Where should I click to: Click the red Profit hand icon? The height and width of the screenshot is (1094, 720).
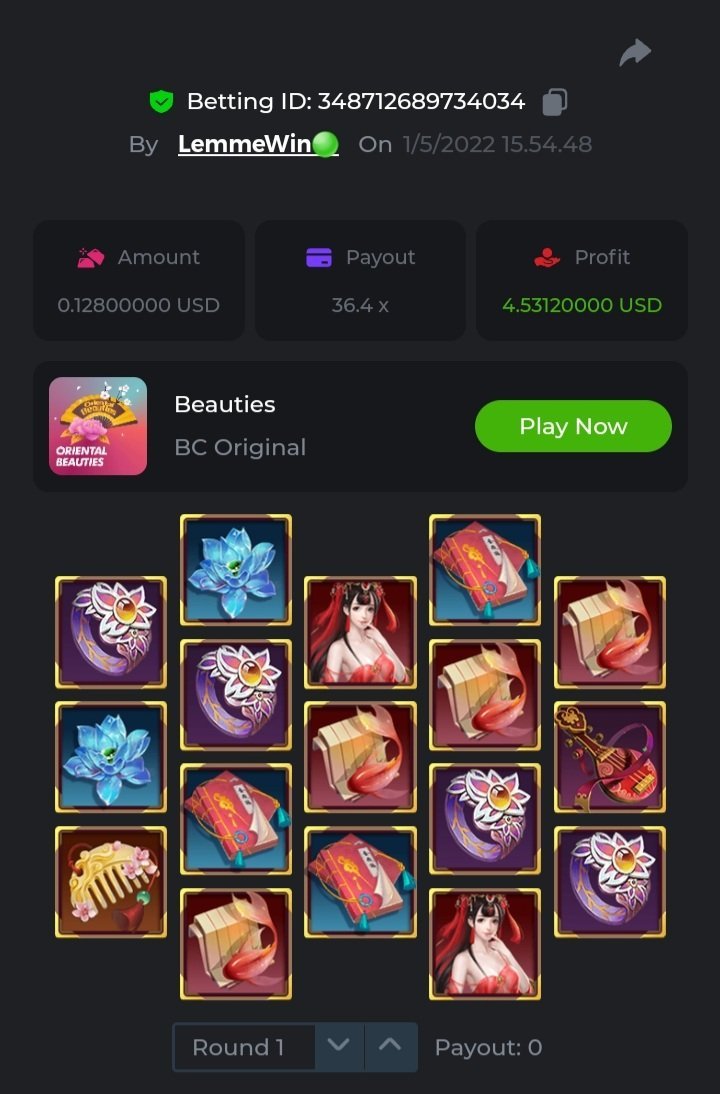click(x=548, y=257)
